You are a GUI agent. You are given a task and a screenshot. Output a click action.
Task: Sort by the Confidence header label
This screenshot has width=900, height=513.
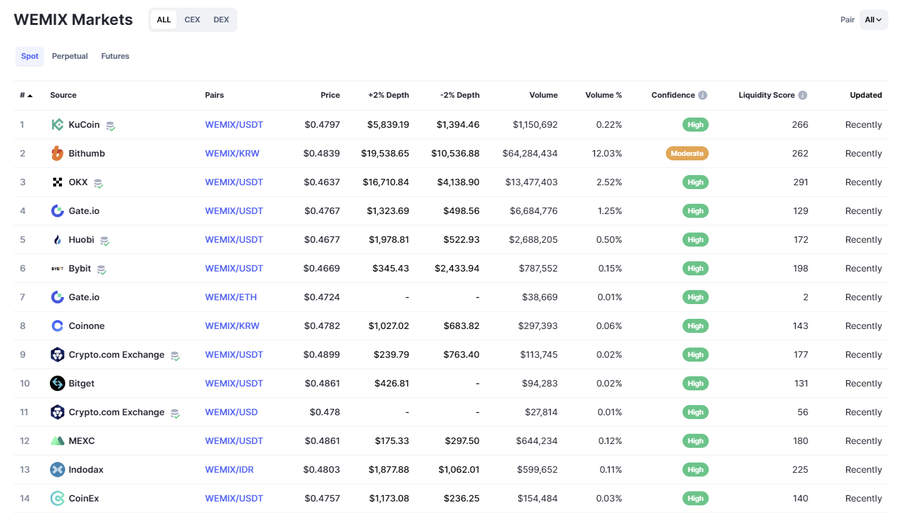point(673,95)
